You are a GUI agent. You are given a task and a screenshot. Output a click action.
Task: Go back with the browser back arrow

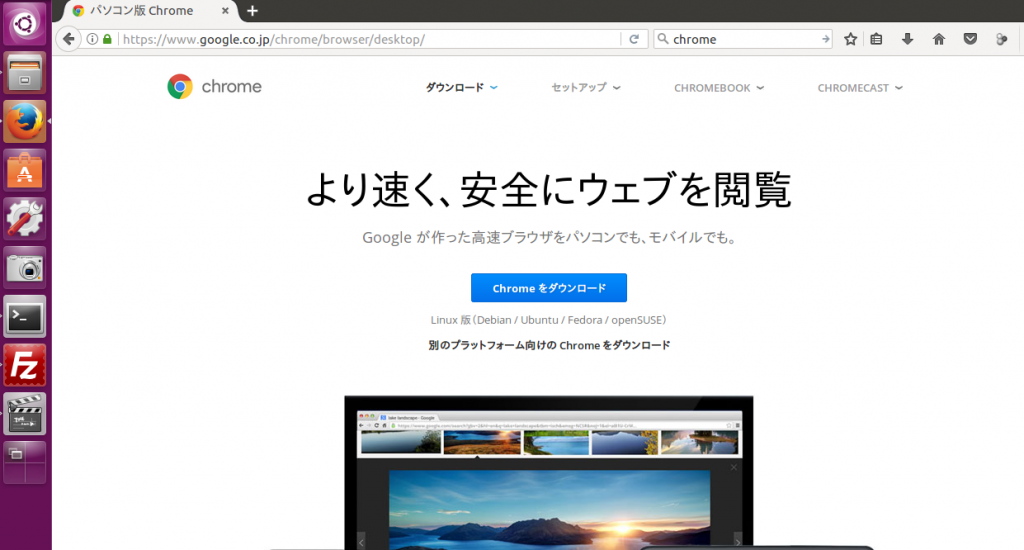[x=69, y=39]
